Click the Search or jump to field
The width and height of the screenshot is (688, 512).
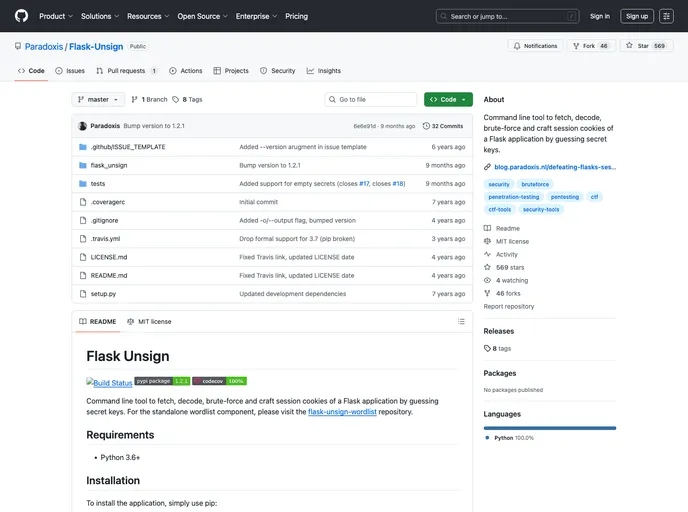pyautogui.click(x=507, y=16)
